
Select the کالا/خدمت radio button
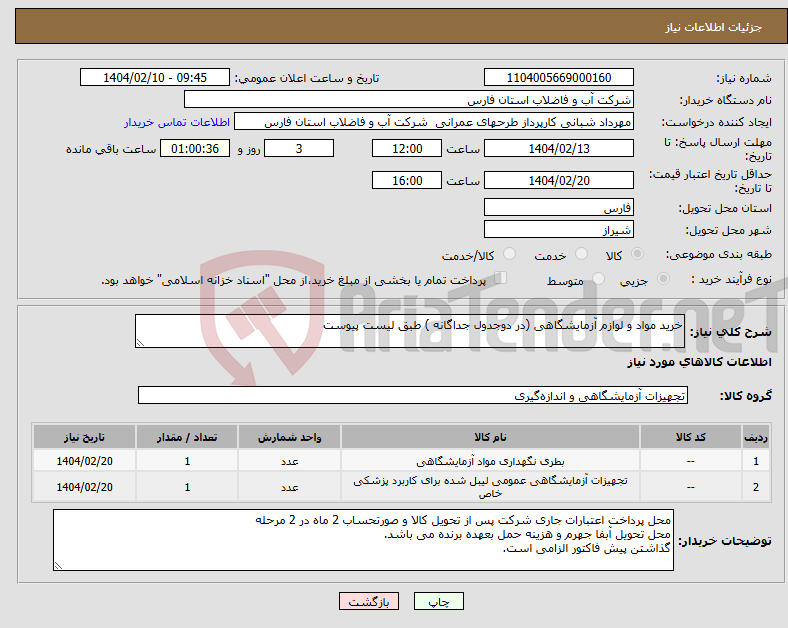coord(509,254)
